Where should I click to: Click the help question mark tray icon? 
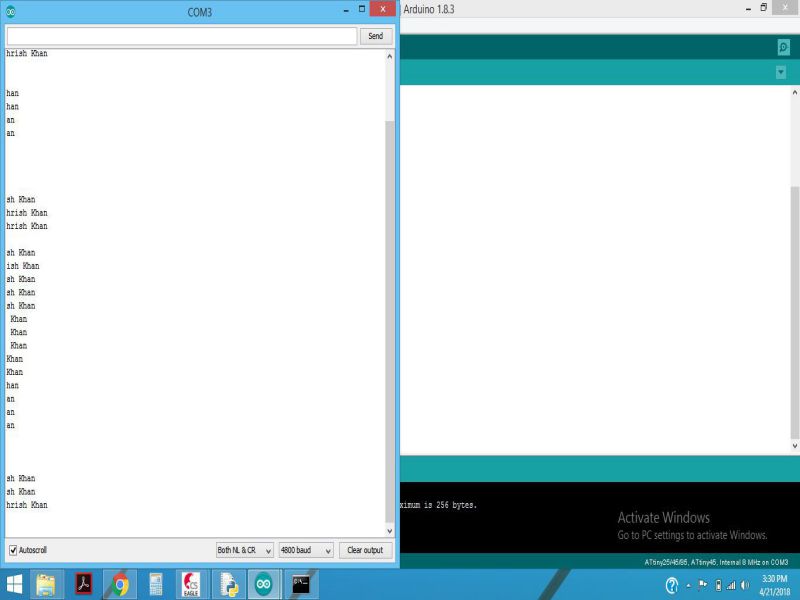coord(672,585)
